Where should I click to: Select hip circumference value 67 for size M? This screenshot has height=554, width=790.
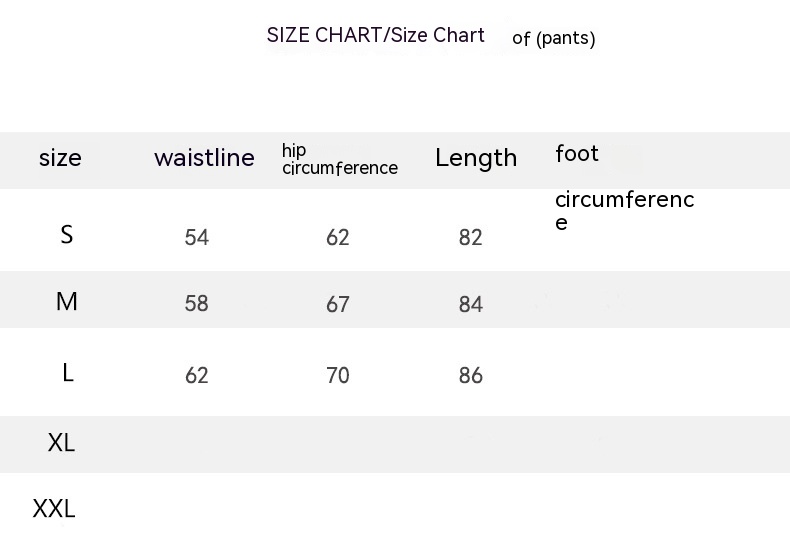[x=338, y=305]
